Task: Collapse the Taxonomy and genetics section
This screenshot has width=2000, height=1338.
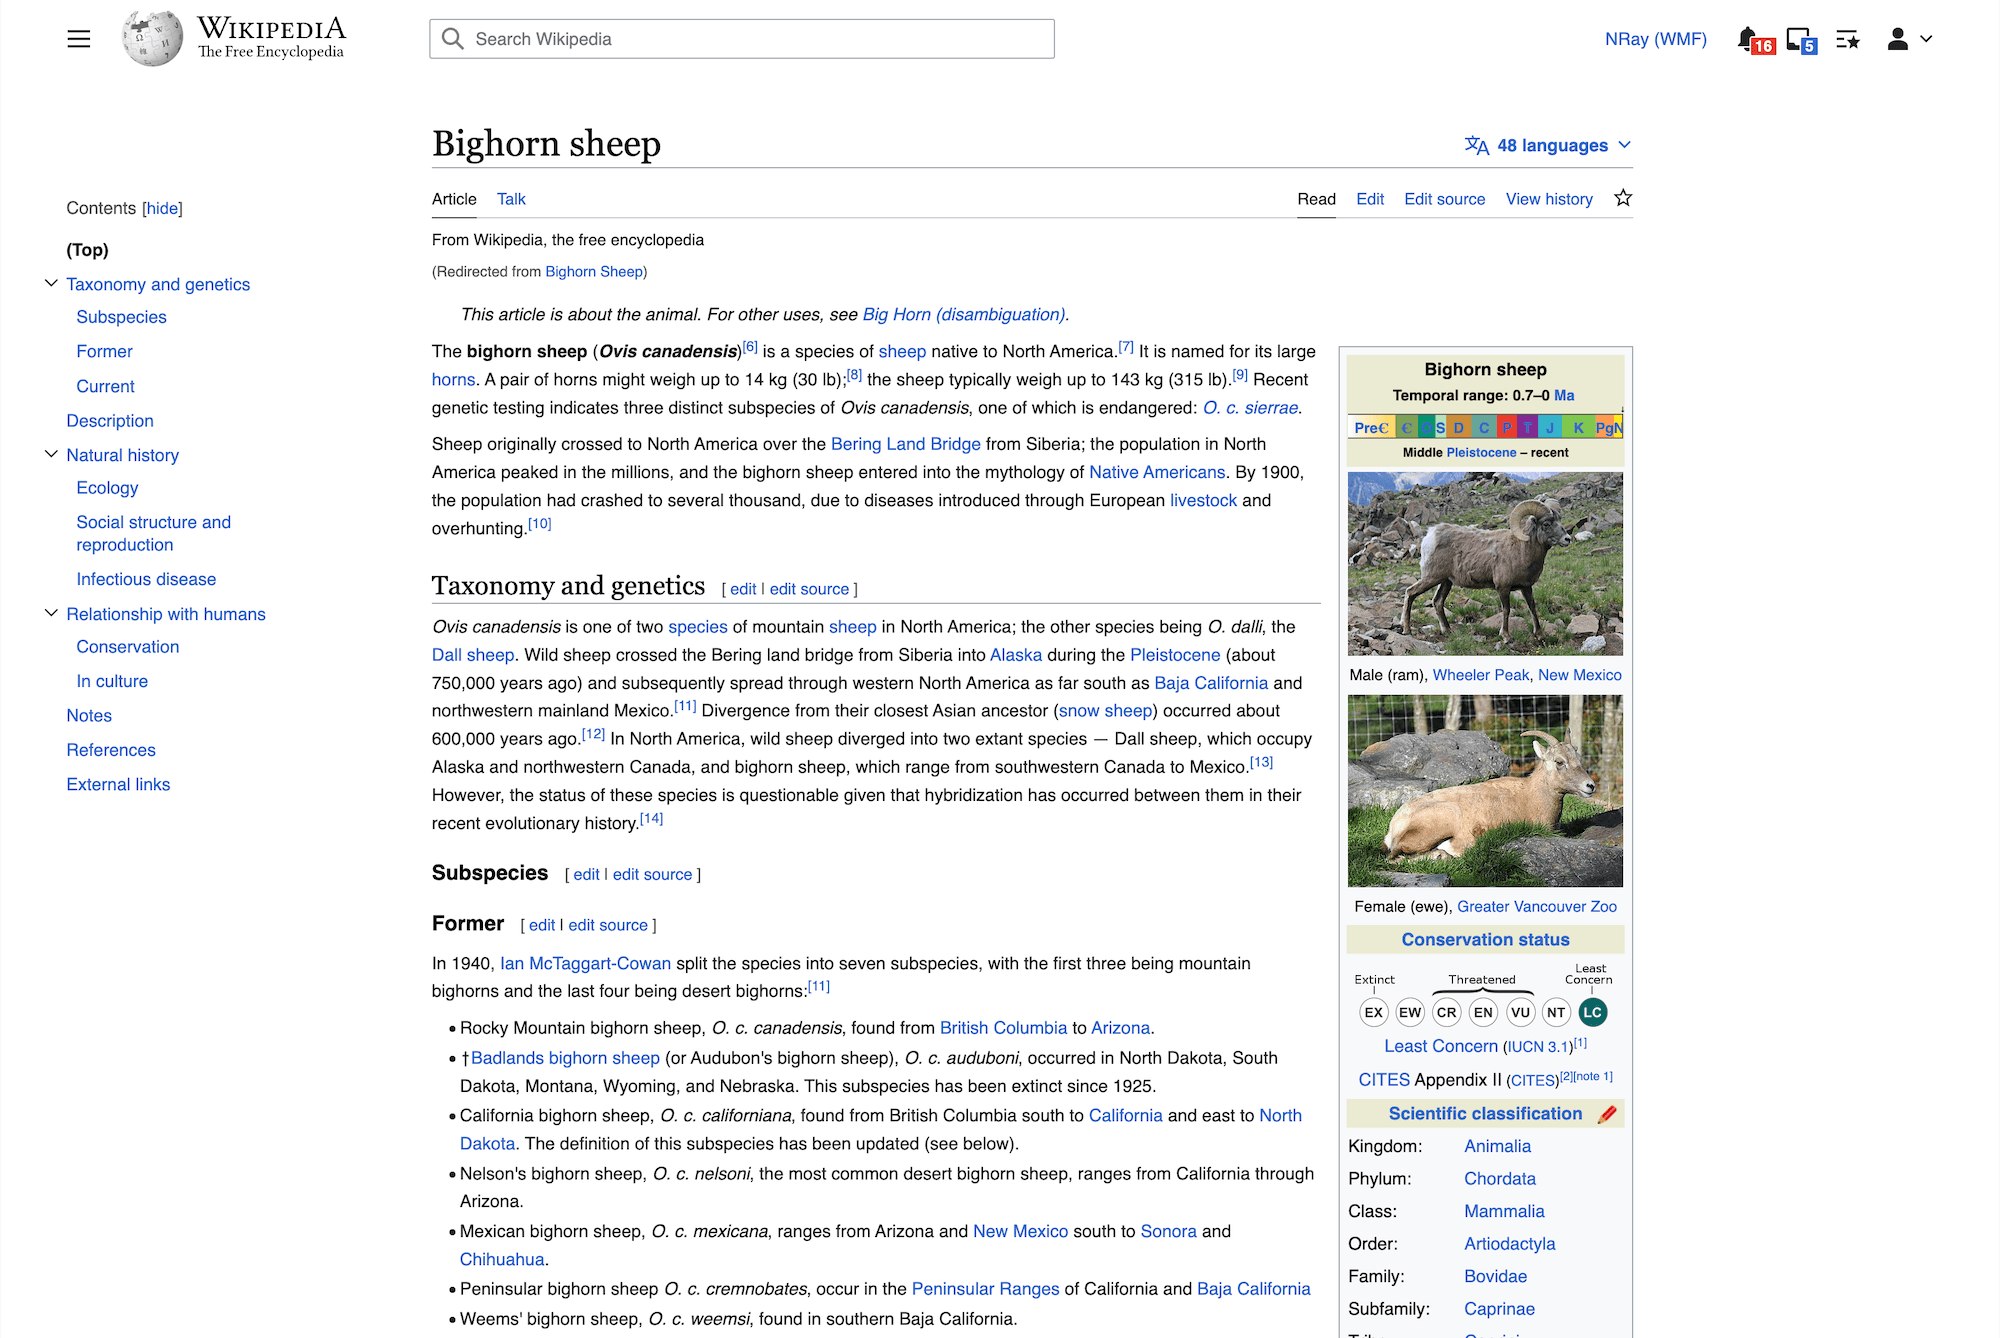Action: (x=51, y=284)
